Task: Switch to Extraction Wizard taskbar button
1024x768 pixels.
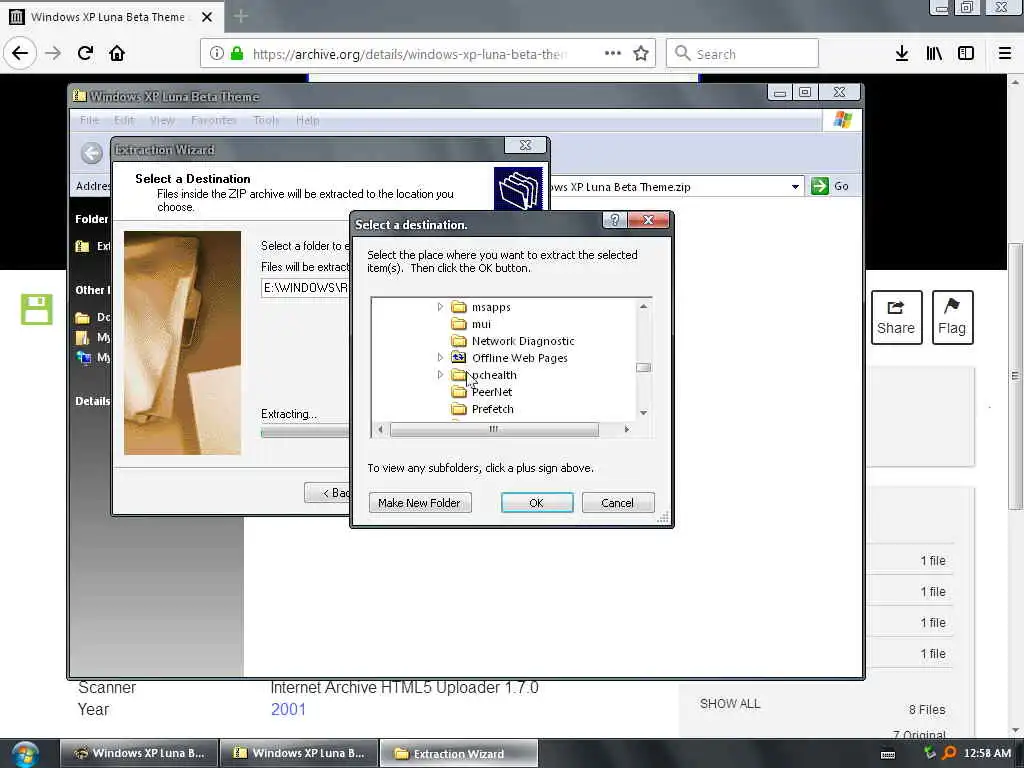Action: [459, 754]
